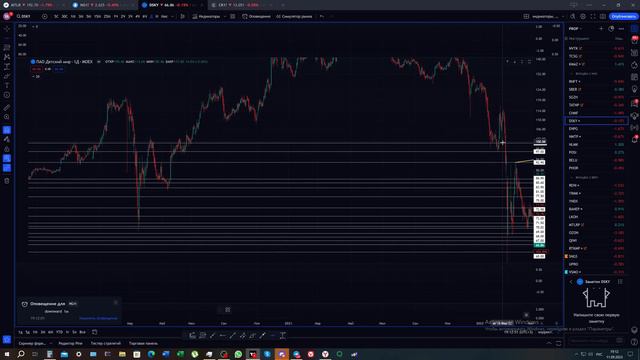This screenshot has width=640, height=360.
Task: Open the Тестер стратегий tab
Action: [106, 343]
